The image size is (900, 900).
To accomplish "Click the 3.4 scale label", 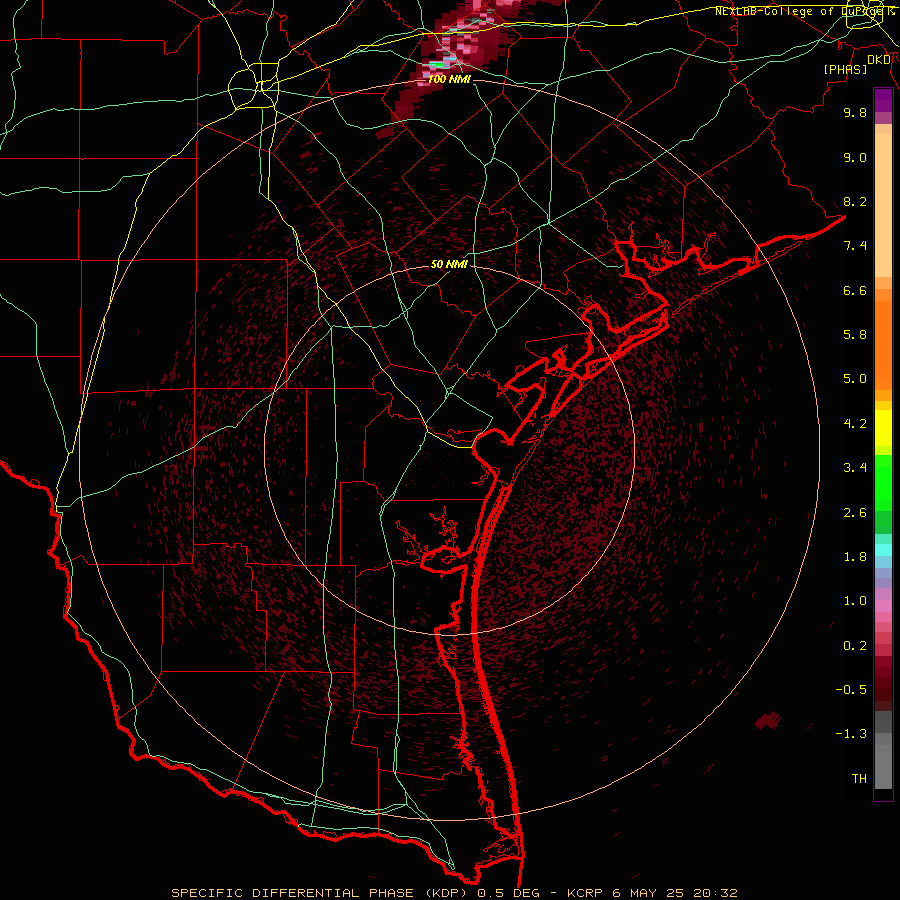I will [x=855, y=468].
